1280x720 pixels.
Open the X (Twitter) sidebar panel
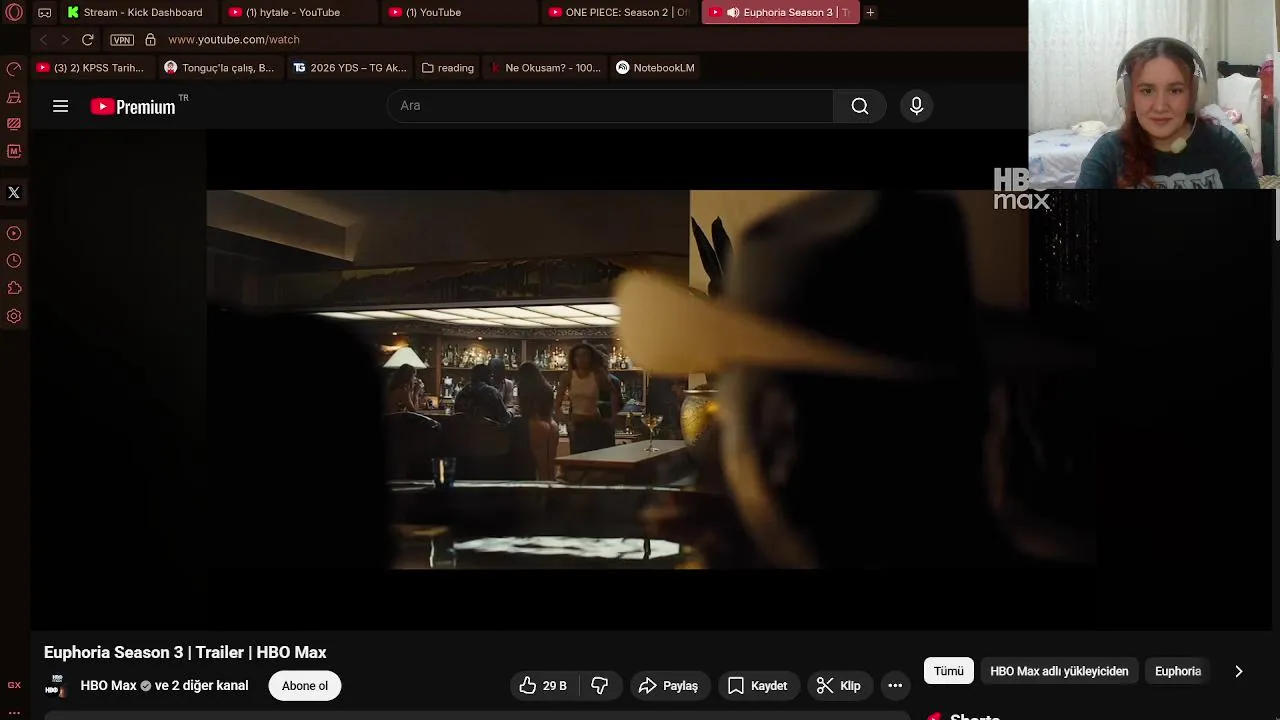point(14,192)
